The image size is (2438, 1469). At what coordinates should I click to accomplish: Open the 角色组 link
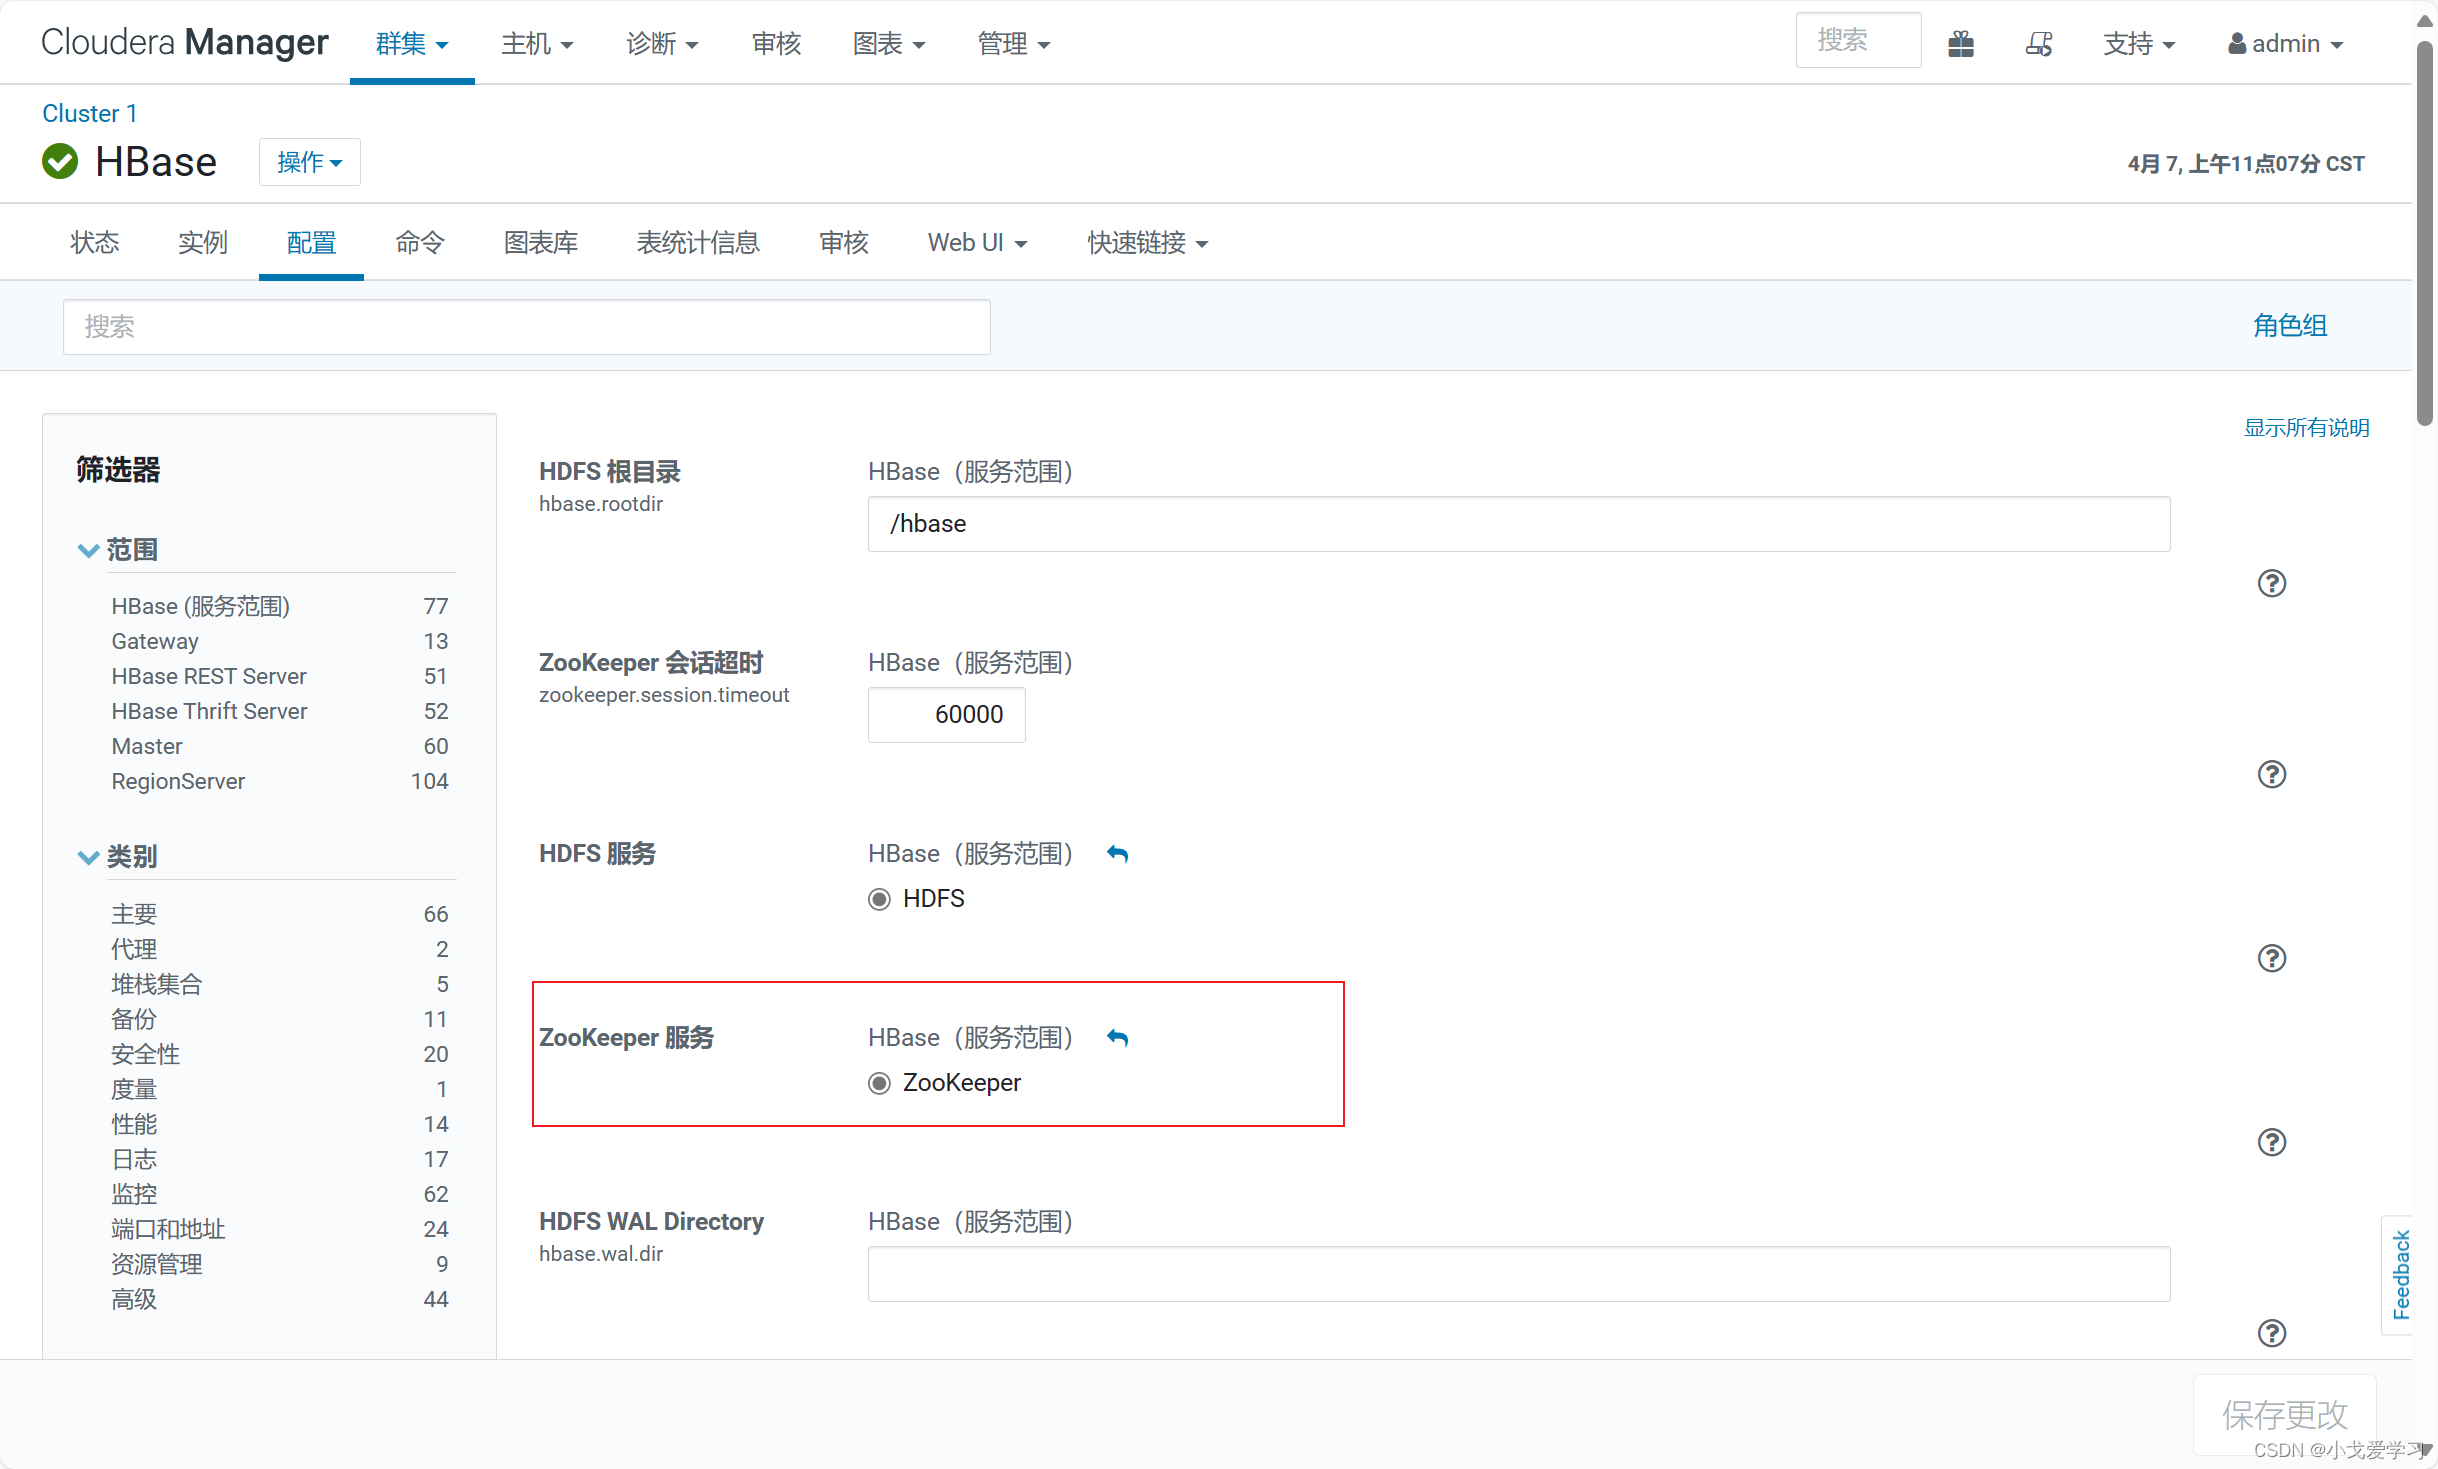coord(2290,326)
